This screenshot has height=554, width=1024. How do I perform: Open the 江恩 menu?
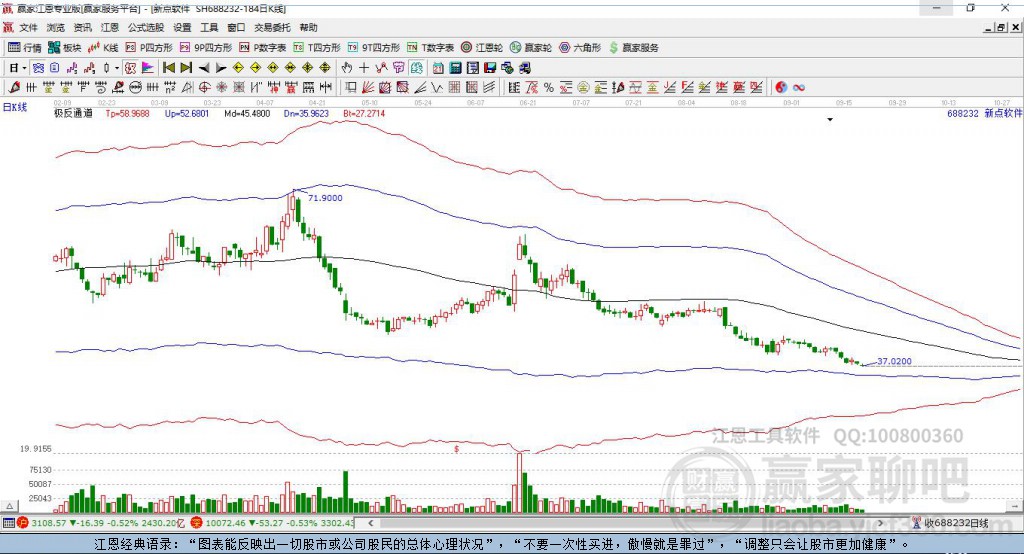pos(110,27)
